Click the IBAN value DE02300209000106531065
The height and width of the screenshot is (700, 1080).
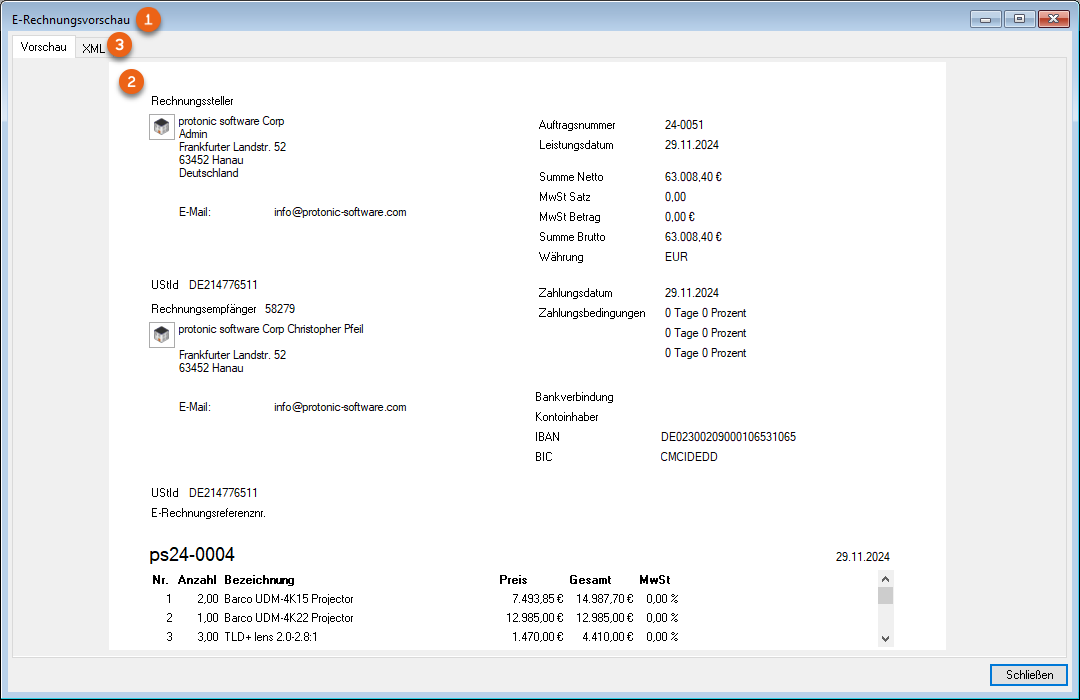tap(728, 437)
